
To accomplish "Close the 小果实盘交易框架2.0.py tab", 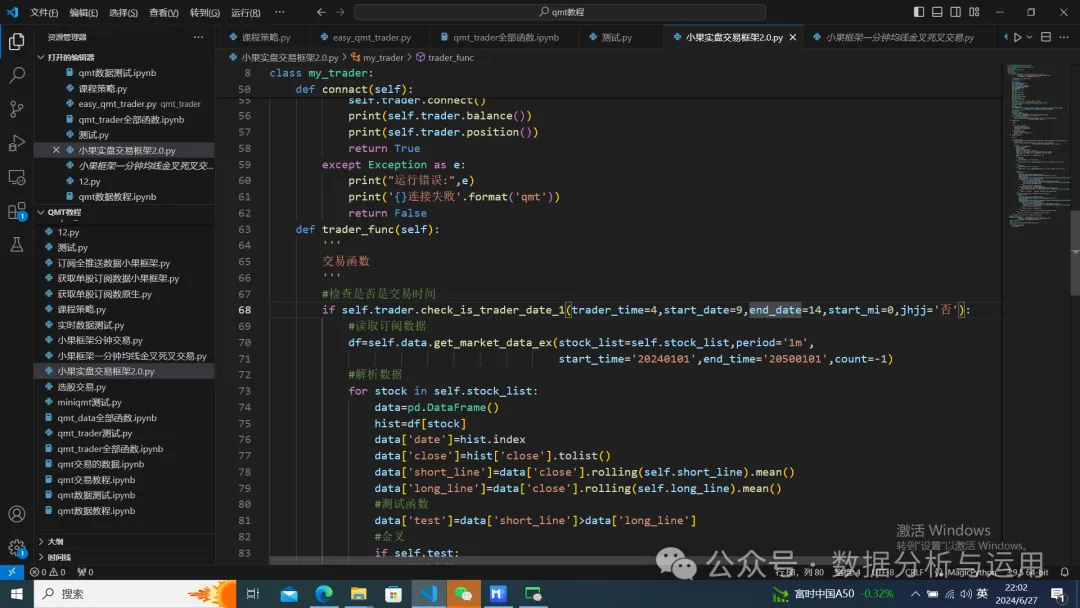I will [793, 37].
